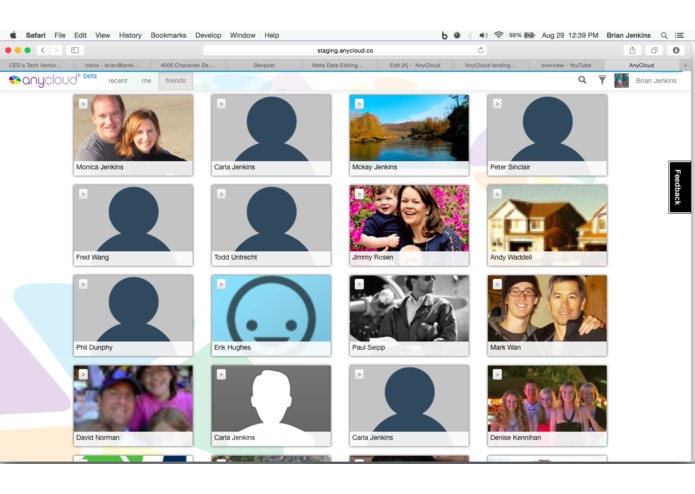Reload the page in Safari address bar
This screenshot has width=695, height=494.
[x=480, y=51]
